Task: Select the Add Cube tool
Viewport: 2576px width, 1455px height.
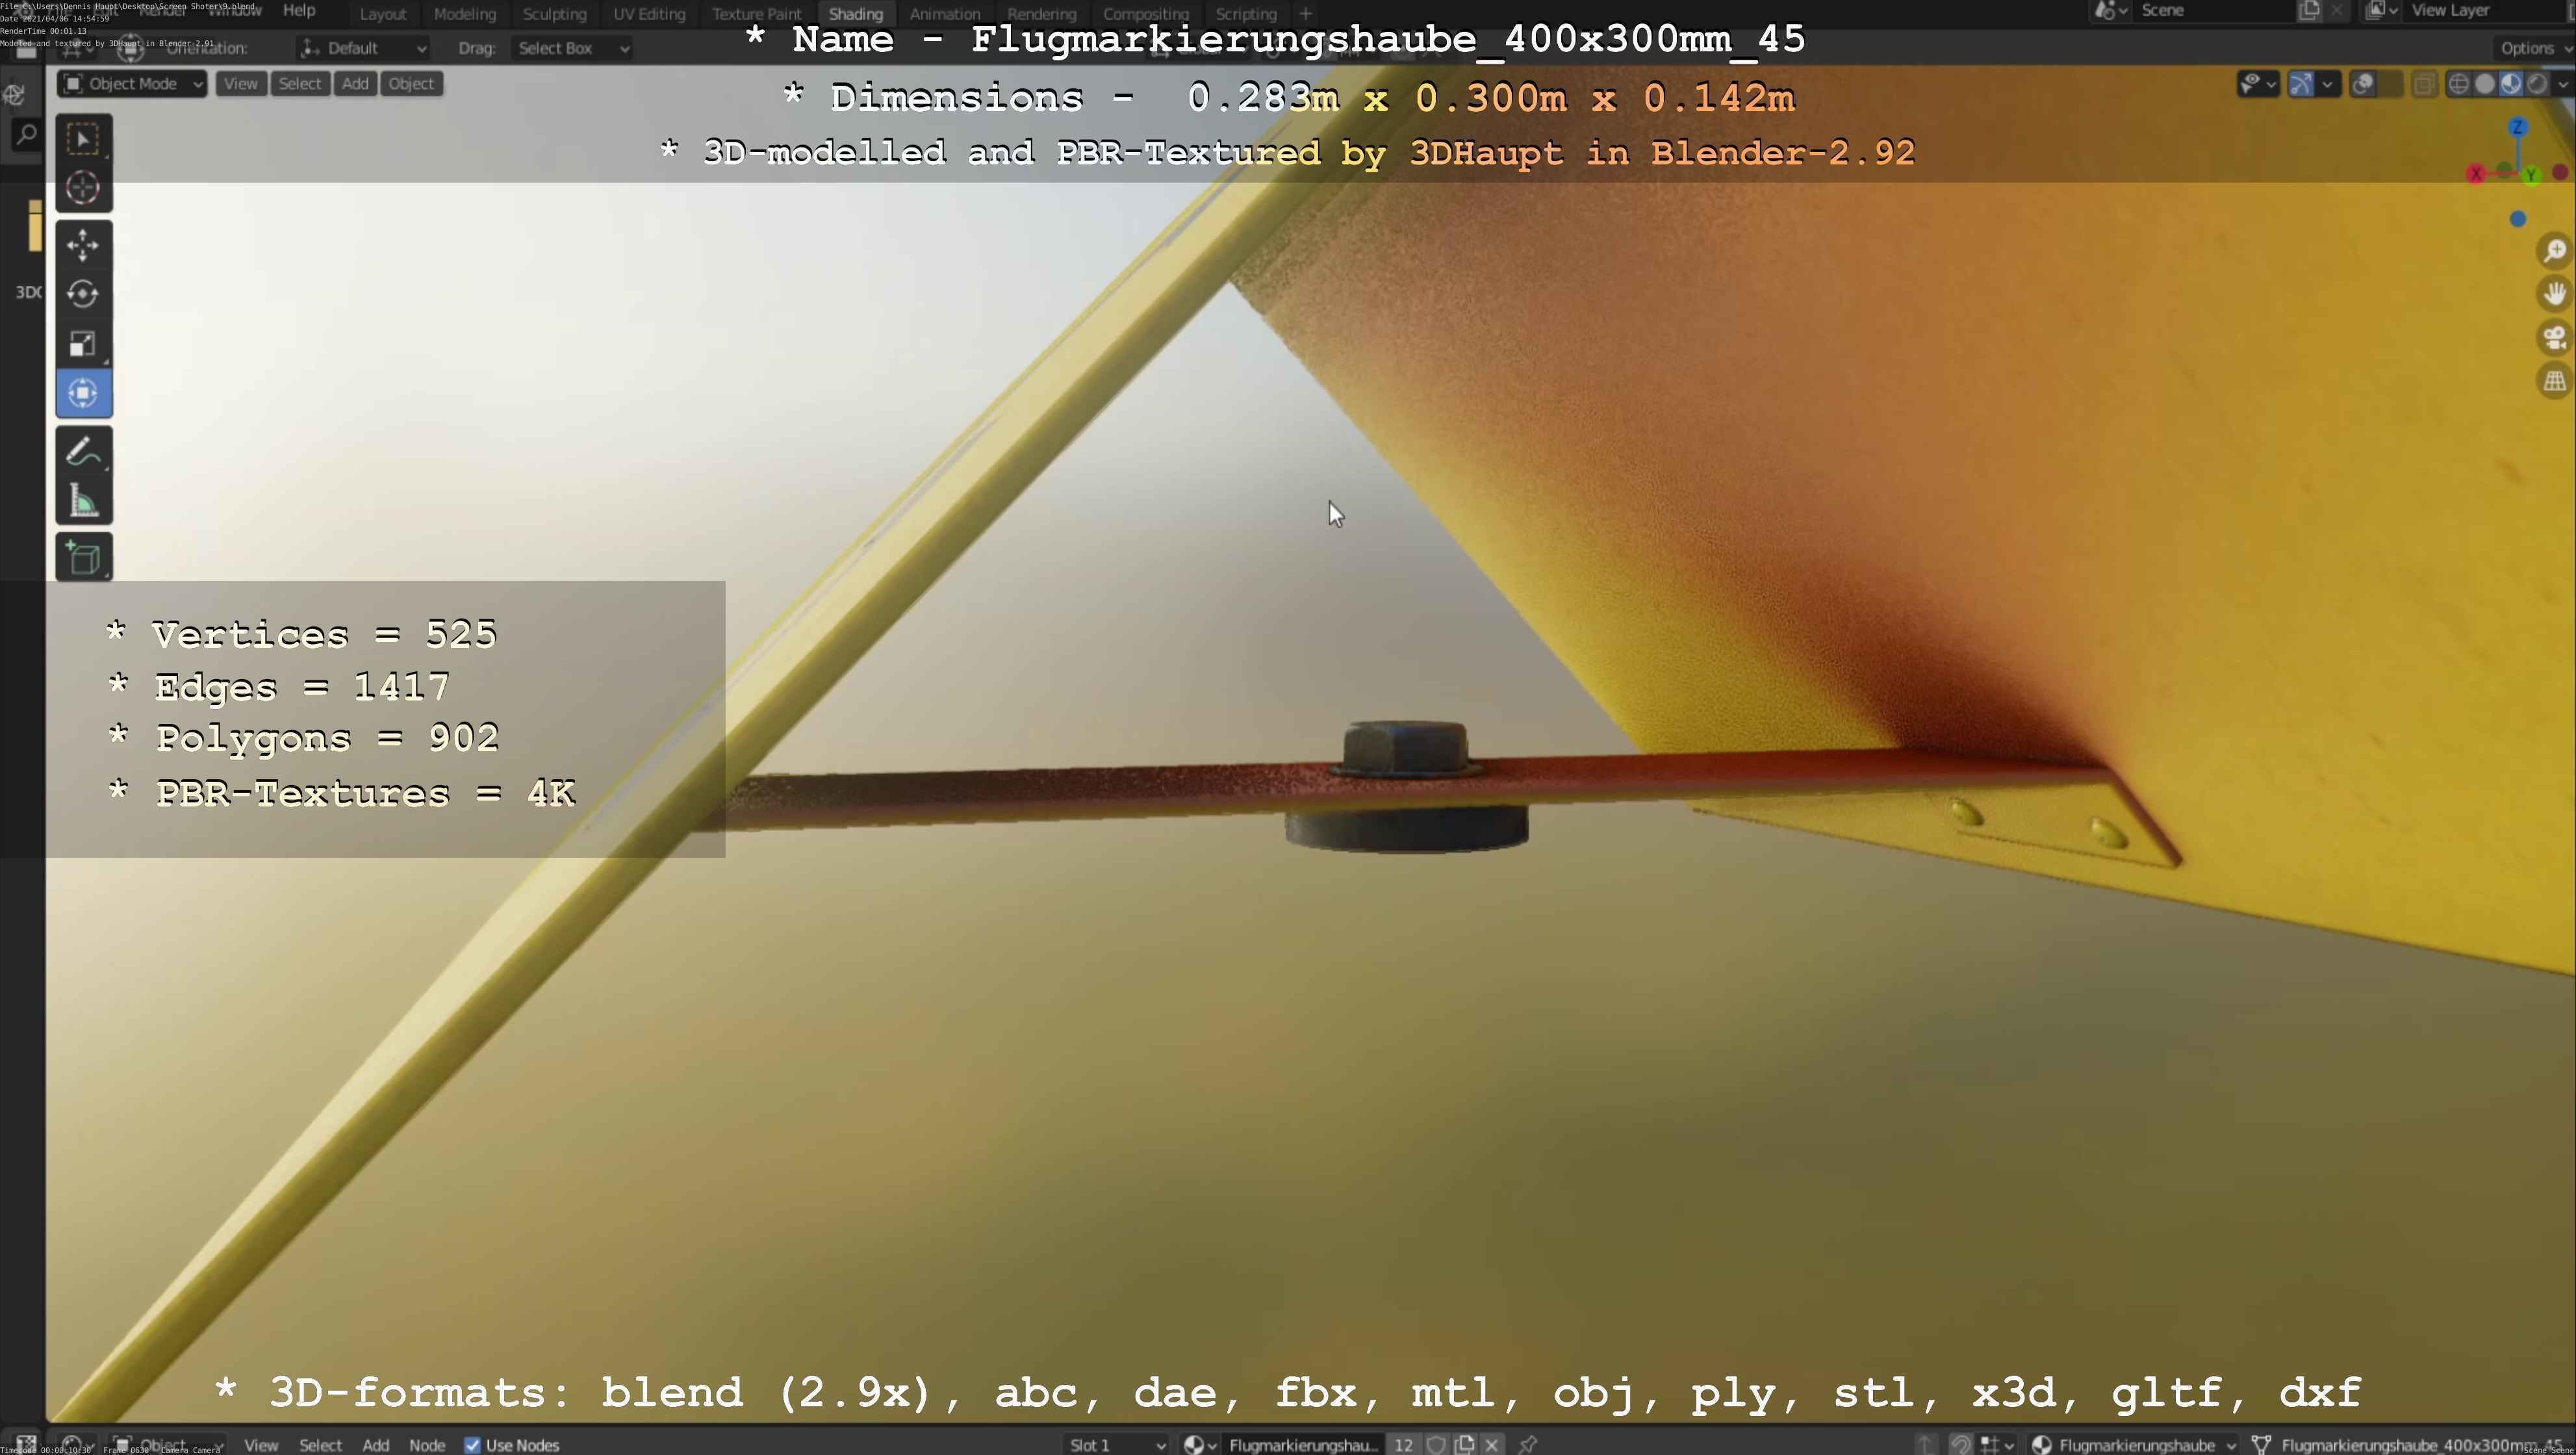Action: pyautogui.click(x=83, y=557)
